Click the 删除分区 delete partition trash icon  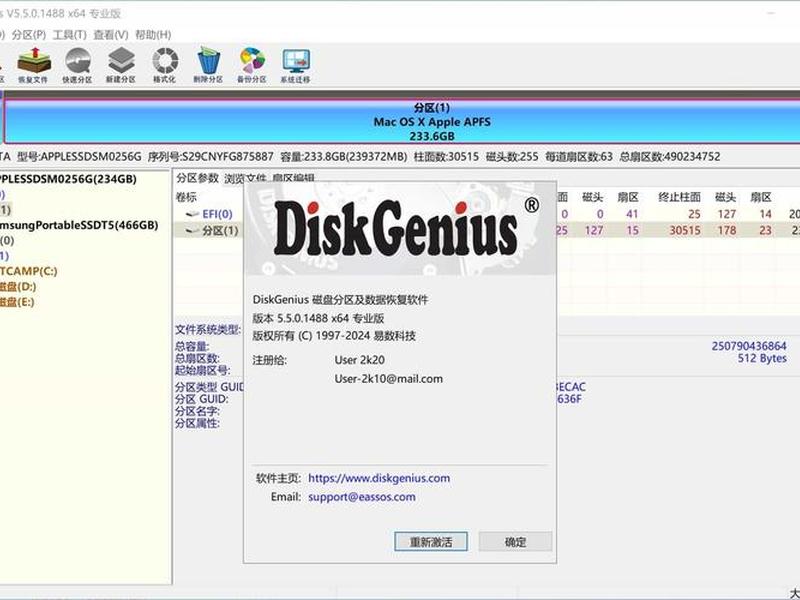pos(208,65)
